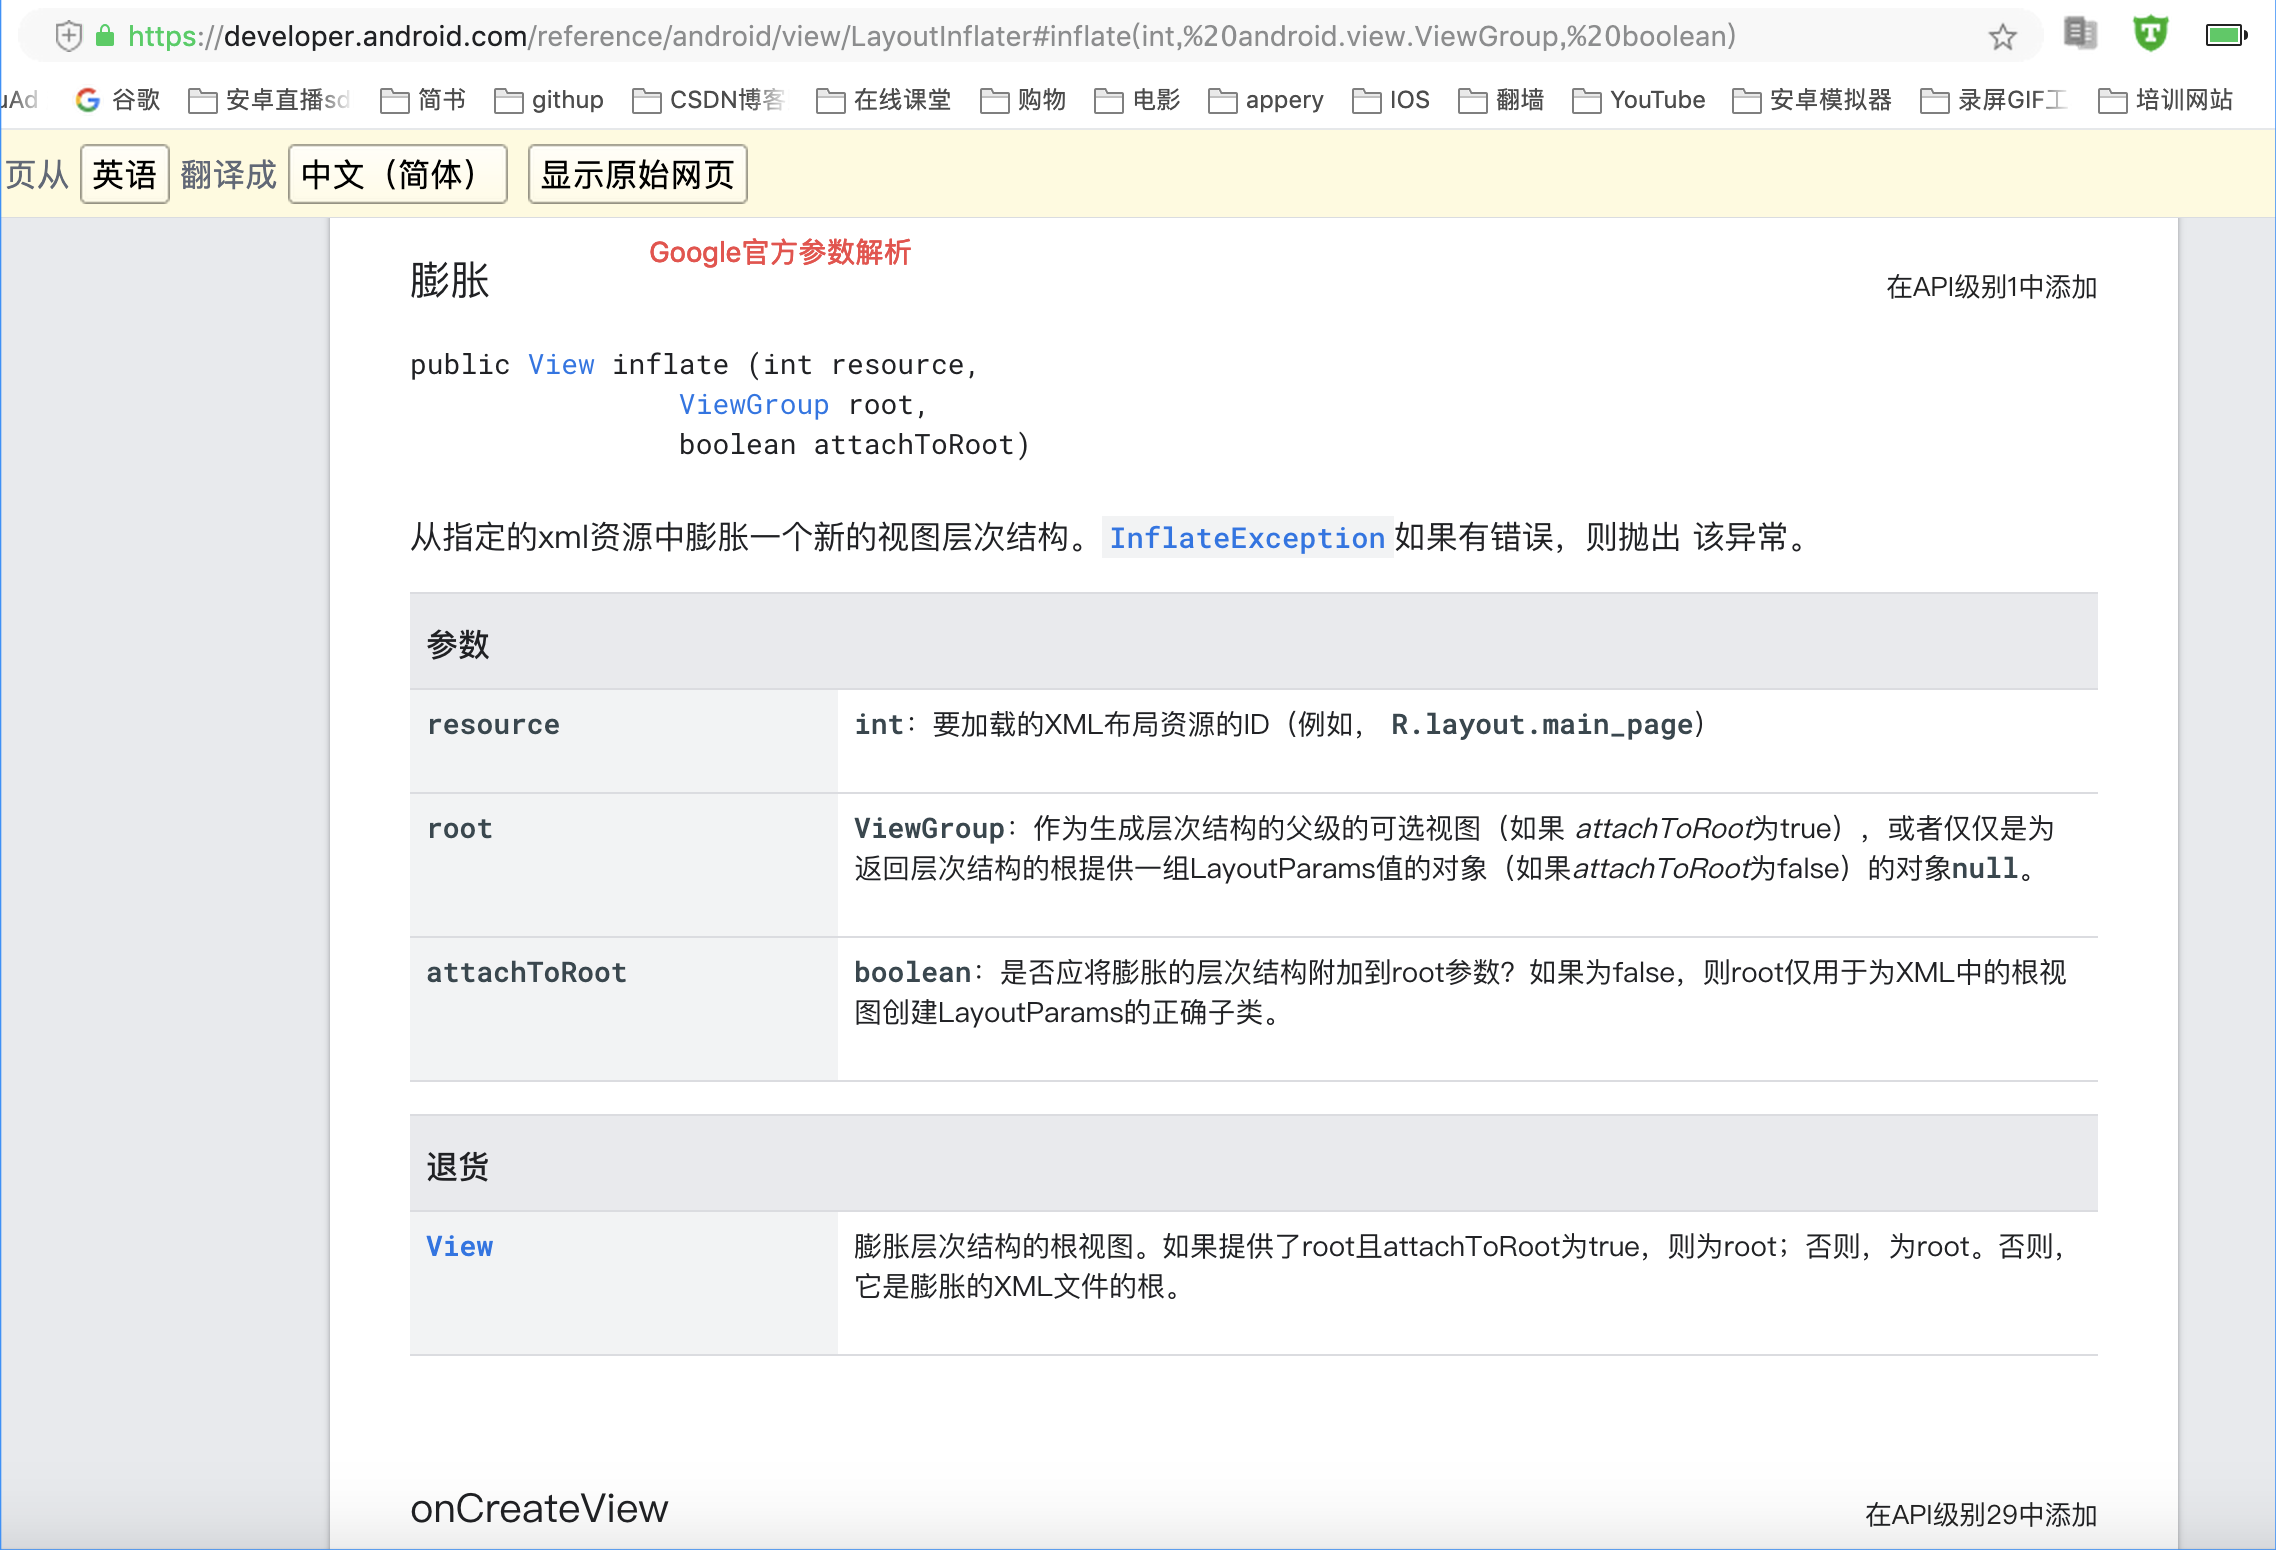The width and height of the screenshot is (2276, 1550).
Task: Open the YouTube bookmark folder
Action: pyautogui.click(x=1638, y=100)
